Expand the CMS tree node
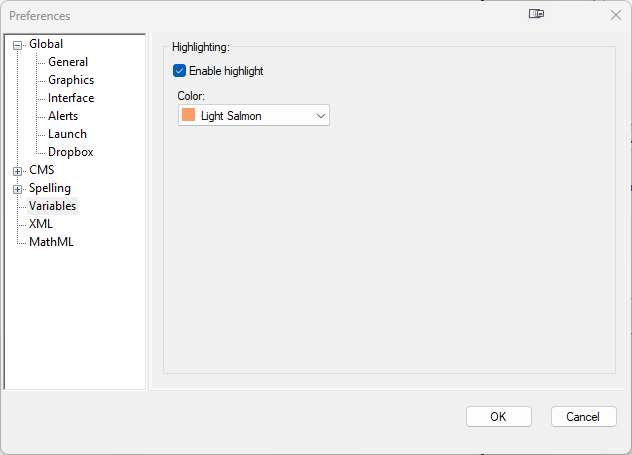 (x=17, y=170)
